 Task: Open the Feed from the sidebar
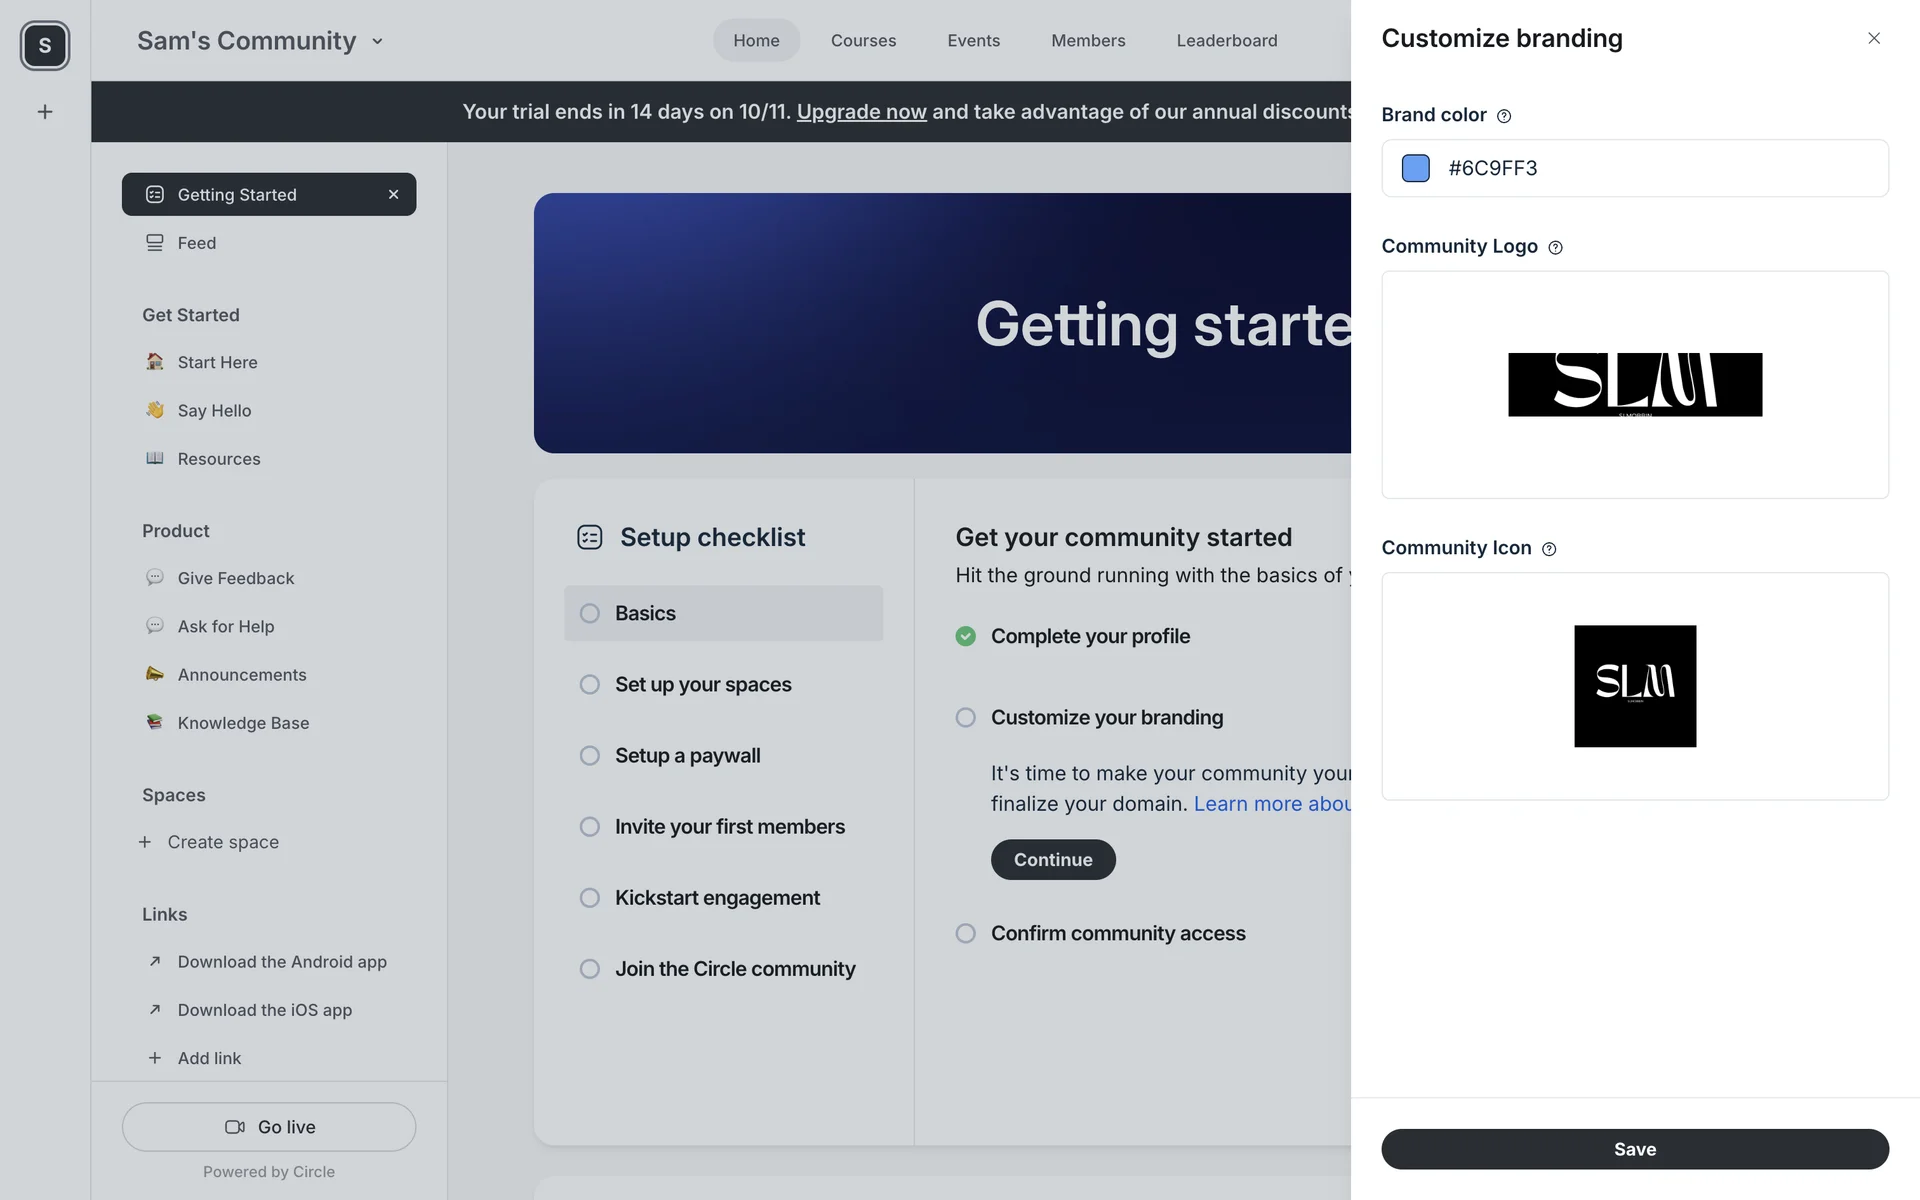(197, 243)
